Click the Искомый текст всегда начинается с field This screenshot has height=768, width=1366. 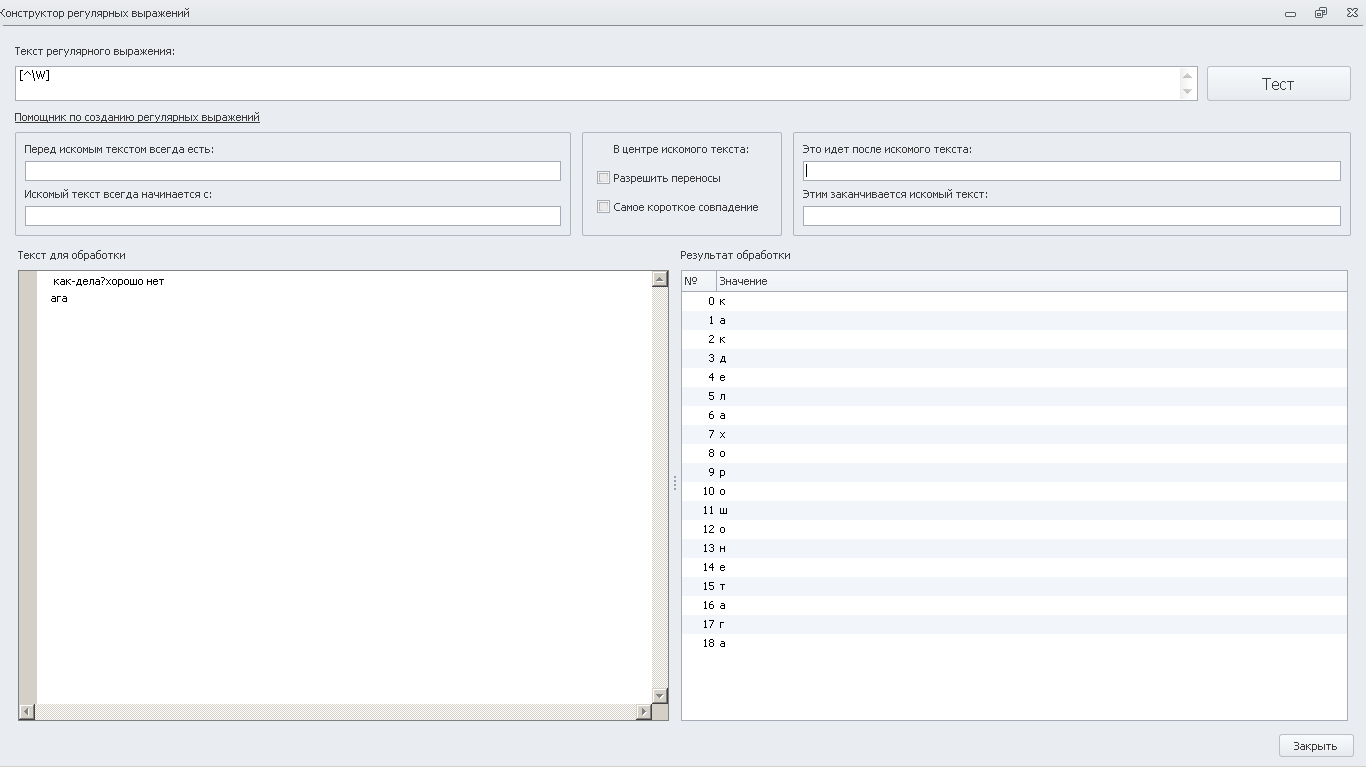tap(293, 216)
